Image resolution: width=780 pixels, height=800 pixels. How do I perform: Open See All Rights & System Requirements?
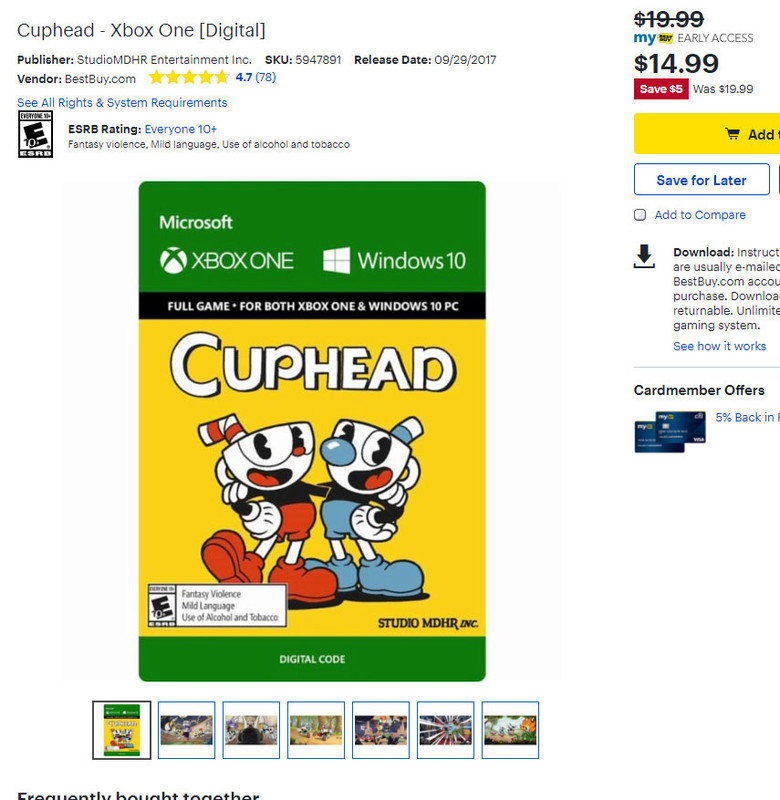(x=122, y=103)
